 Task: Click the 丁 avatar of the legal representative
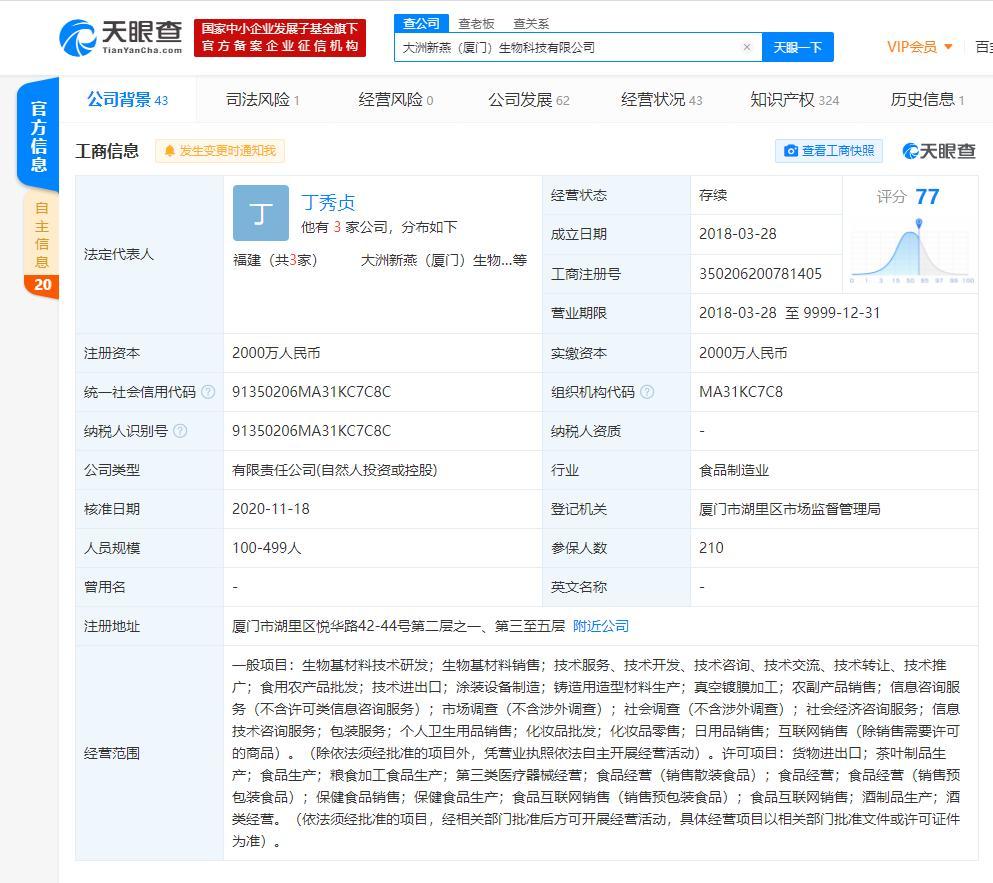tap(261, 213)
